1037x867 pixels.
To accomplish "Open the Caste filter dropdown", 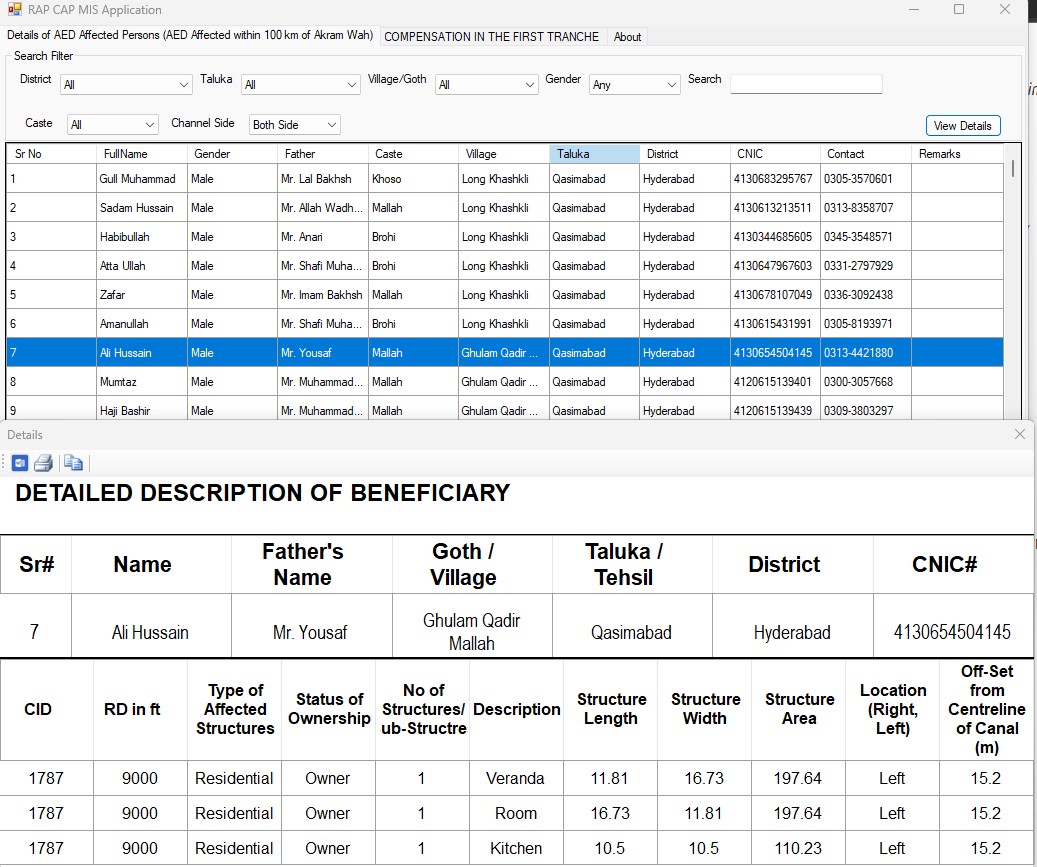I will click(x=112, y=124).
